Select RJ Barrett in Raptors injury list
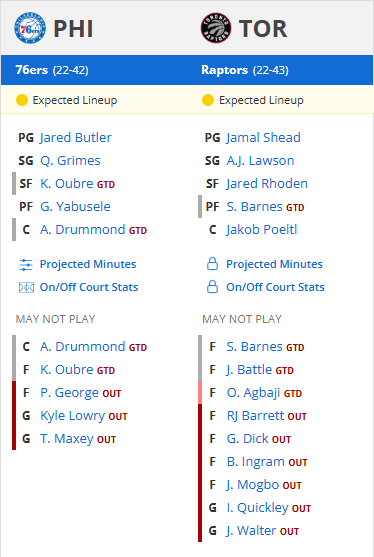The image size is (374, 557). point(255,416)
